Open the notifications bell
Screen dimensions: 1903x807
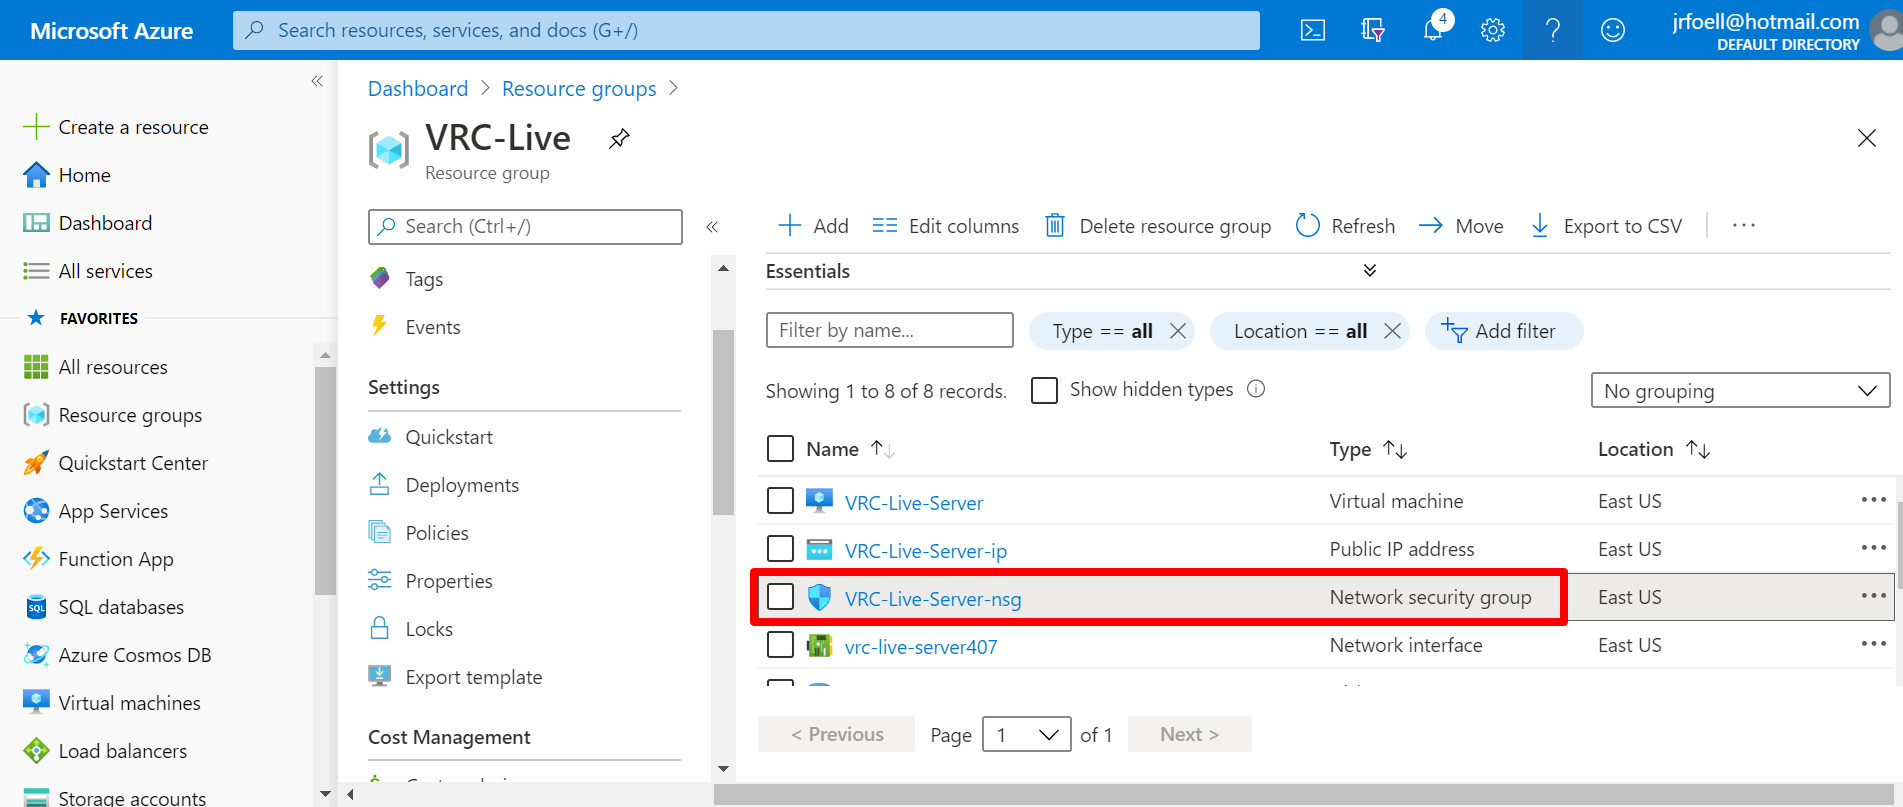(x=1433, y=30)
